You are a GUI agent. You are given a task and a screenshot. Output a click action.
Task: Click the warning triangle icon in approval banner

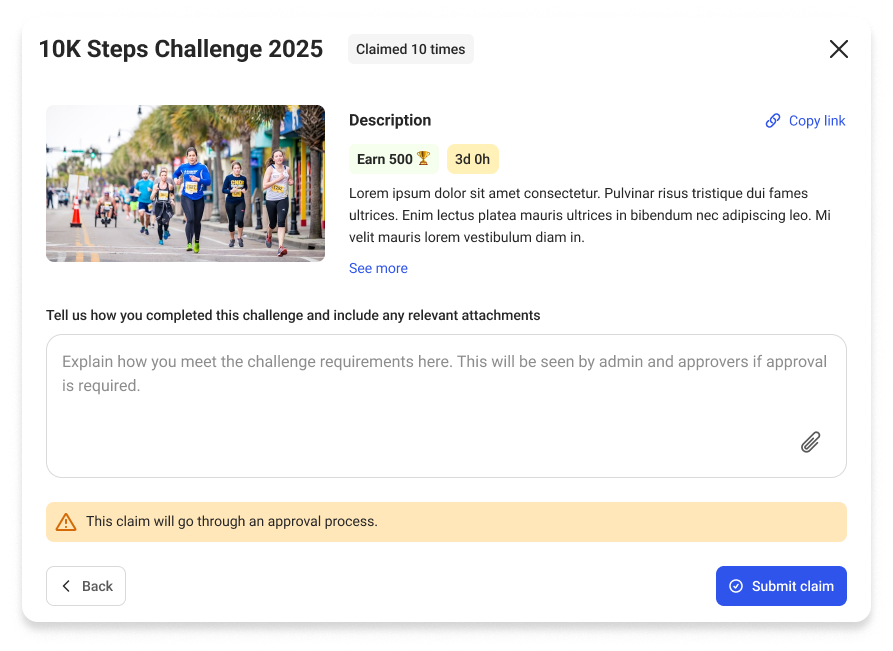(x=66, y=521)
